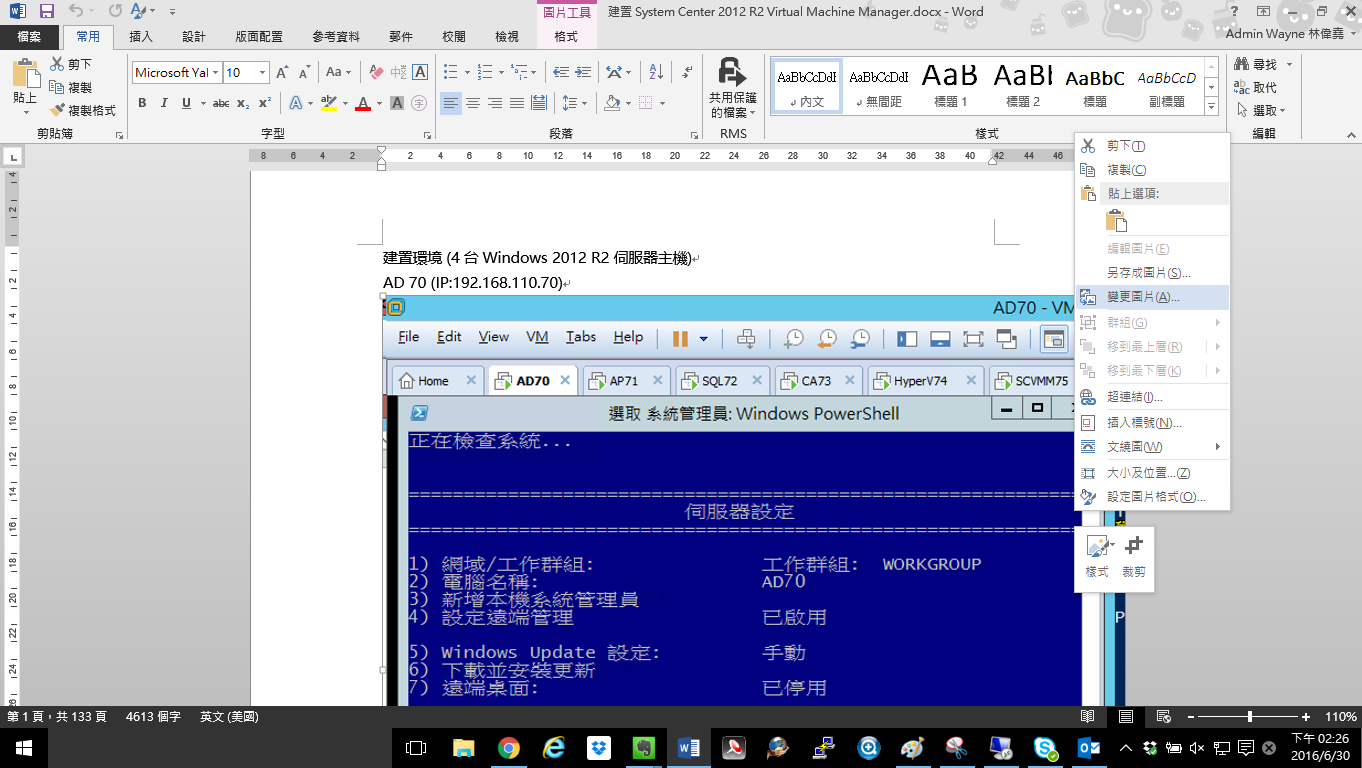Choose Save as Picture in context menu
This screenshot has width=1362, height=768.
(1152, 273)
